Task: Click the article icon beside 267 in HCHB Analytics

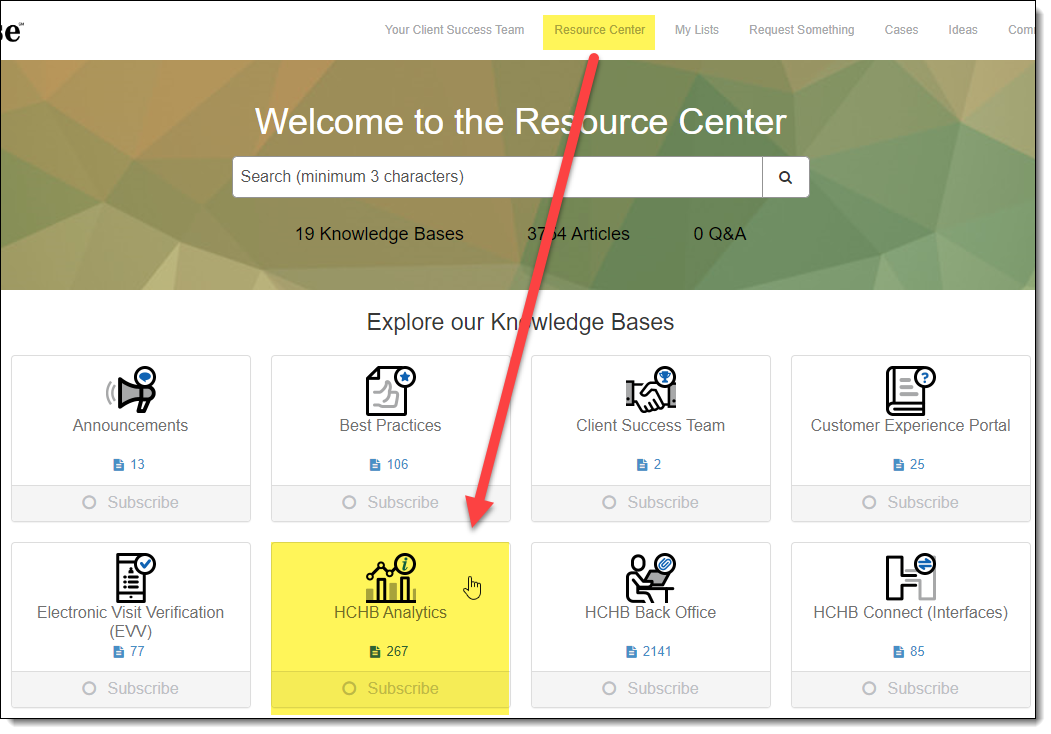Action: [x=375, y=652]
